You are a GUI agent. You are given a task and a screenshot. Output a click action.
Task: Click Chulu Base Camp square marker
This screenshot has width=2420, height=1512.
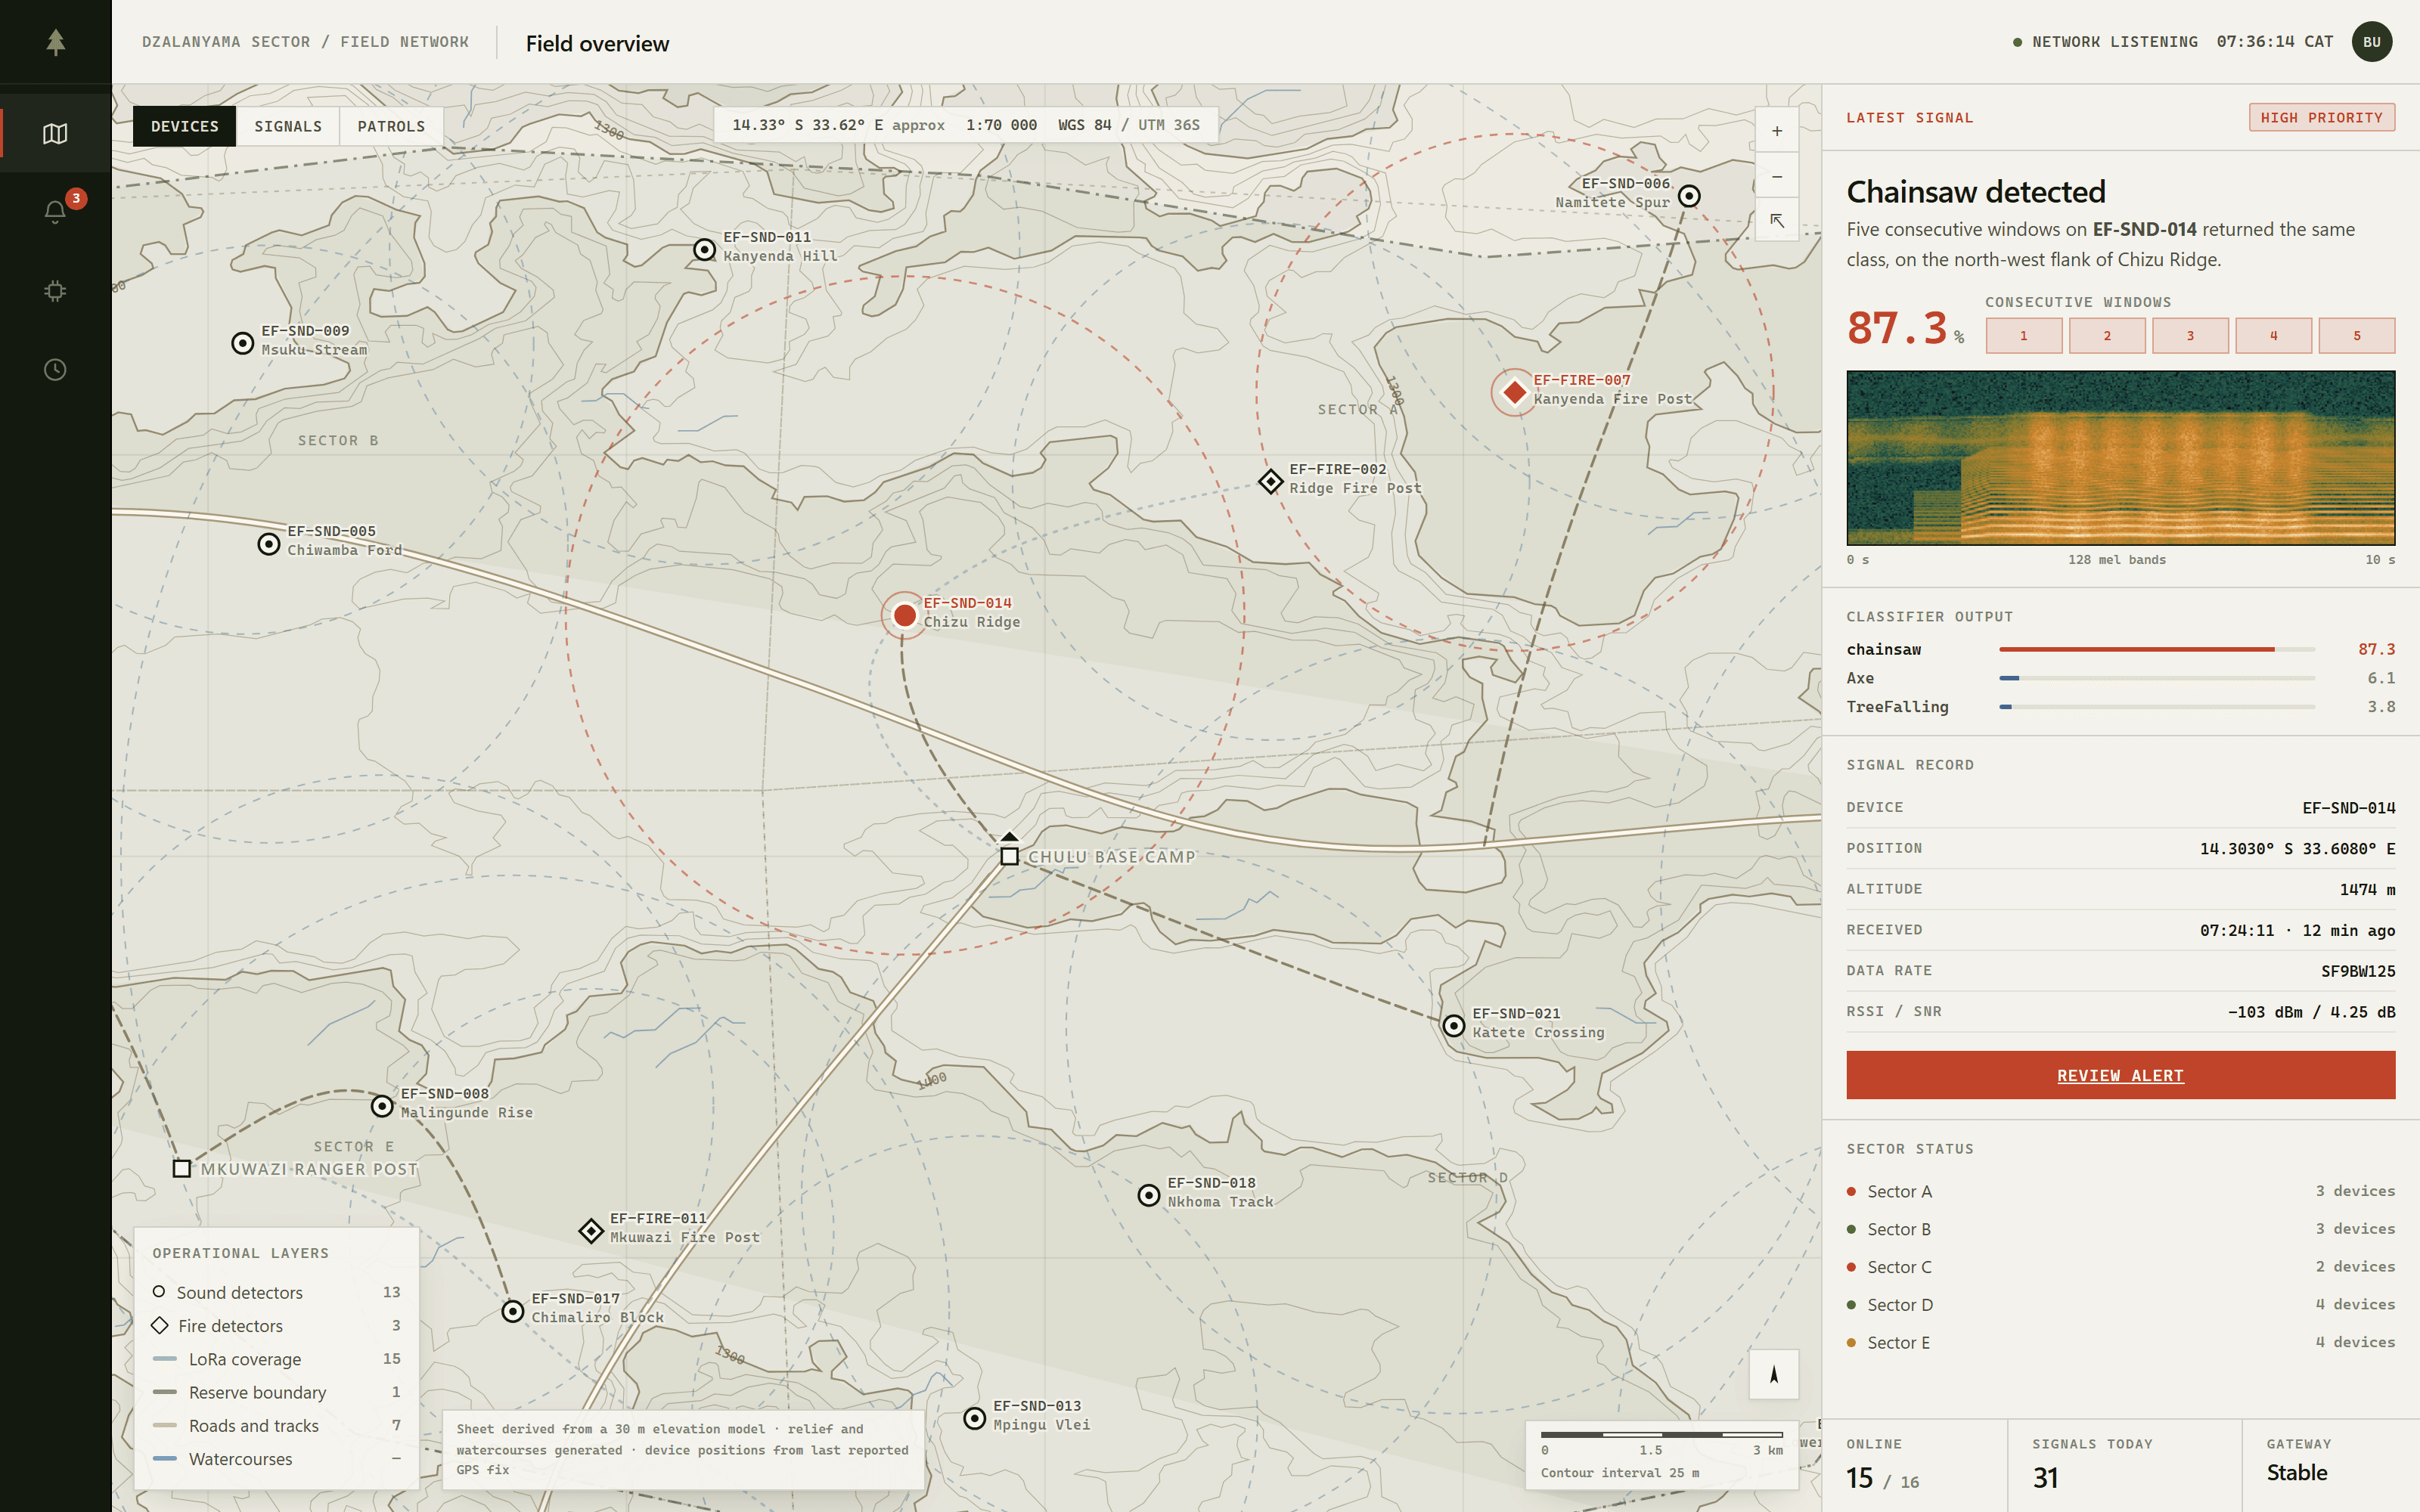coord(1010,856)
